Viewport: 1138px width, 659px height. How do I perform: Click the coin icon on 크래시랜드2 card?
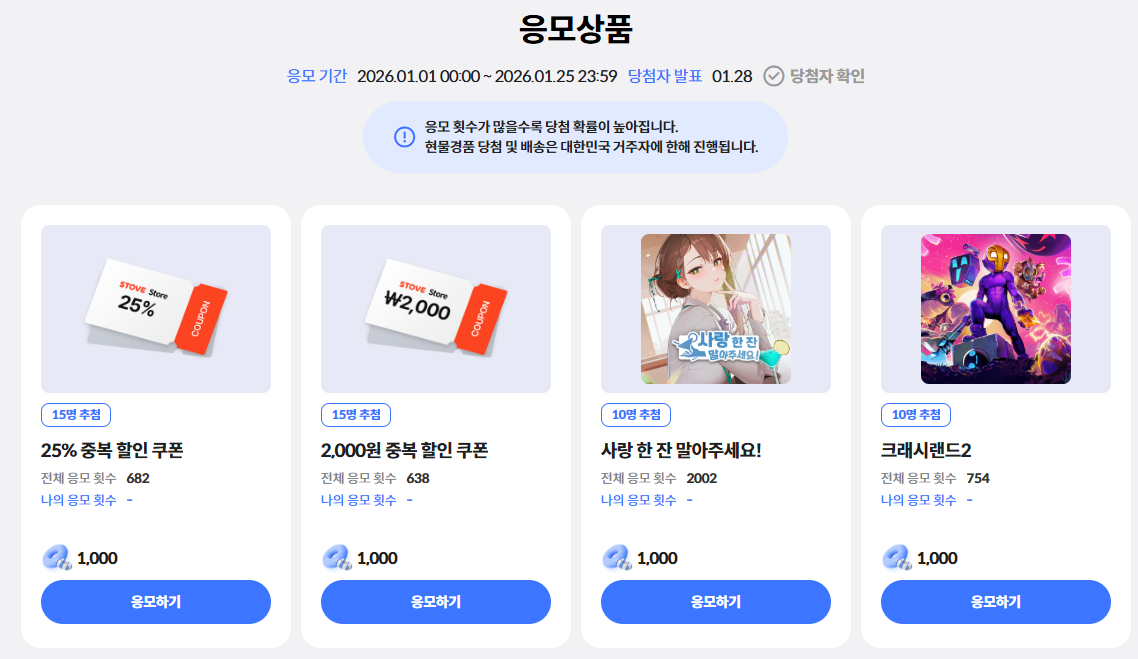pos(897,557)
